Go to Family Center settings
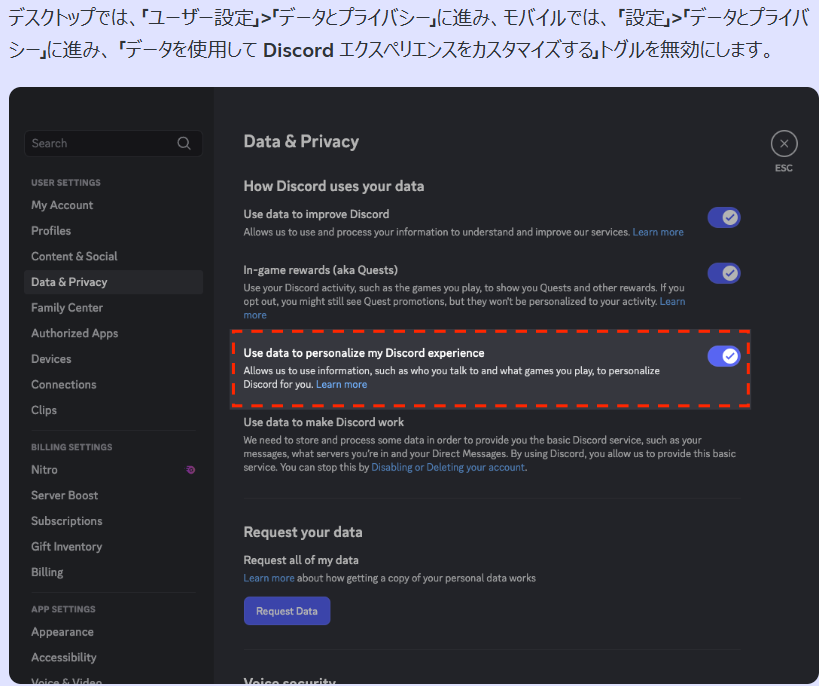819x686 pixels. pyautogui.click(x=67, y=307)
